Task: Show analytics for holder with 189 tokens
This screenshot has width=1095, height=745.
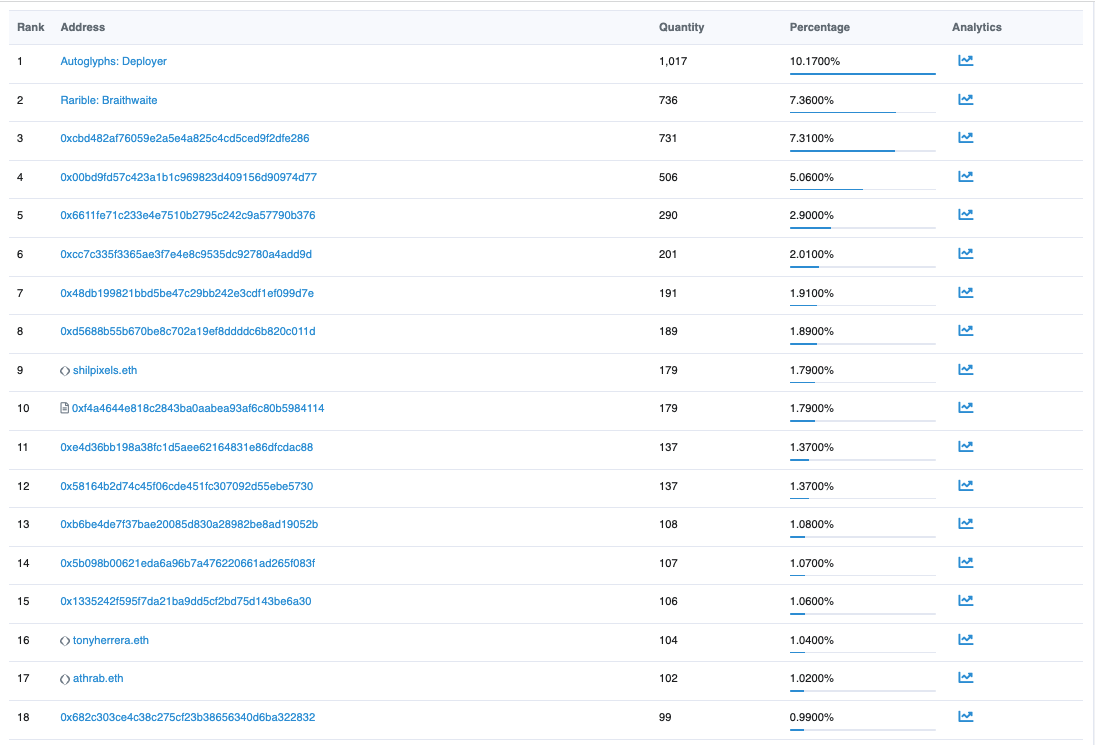Action: 965,331
